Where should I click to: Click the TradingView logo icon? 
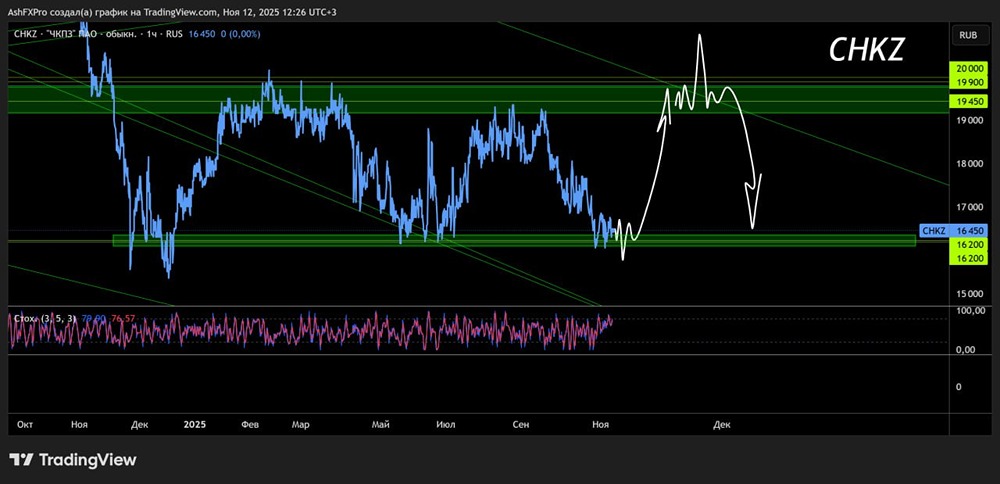22,460
